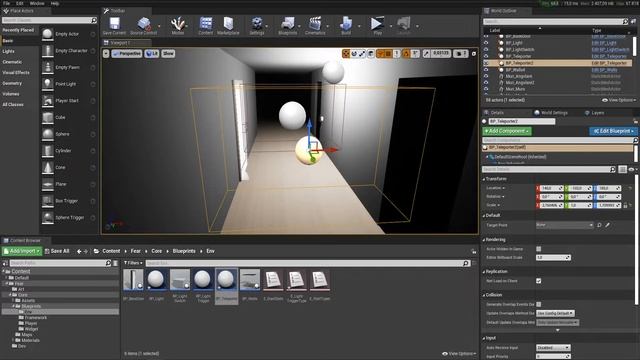
Task: Open the Edit menu
Action: point(20,3)
